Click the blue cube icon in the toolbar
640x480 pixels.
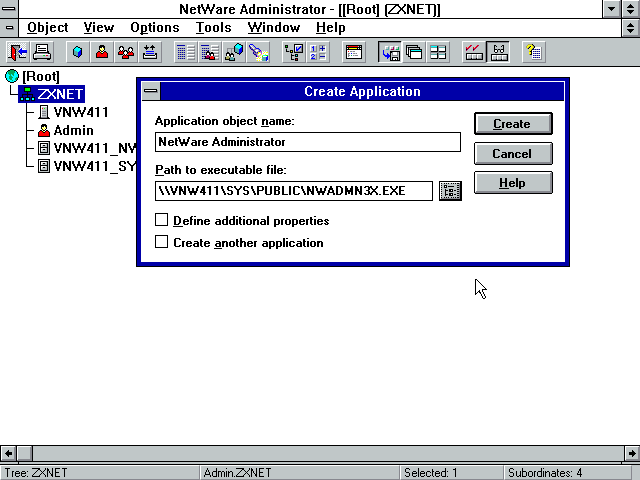pyautogui.click(x=77, y=52)
